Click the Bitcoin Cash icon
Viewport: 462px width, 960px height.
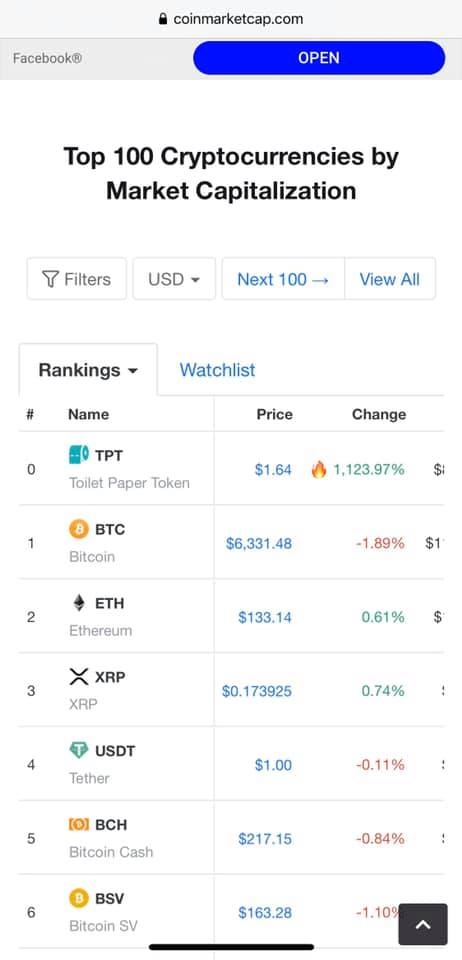[79, 825]
